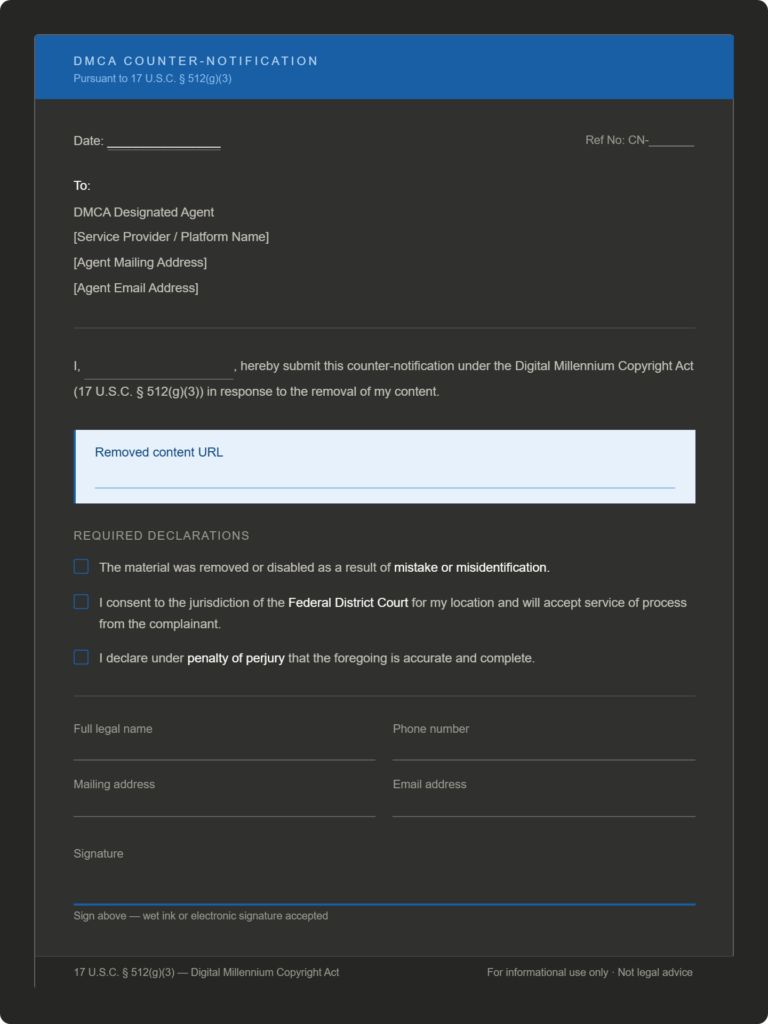This screenshot has width=768, height=1024.
Task: Click the Signature line
Action: point(384,889)
